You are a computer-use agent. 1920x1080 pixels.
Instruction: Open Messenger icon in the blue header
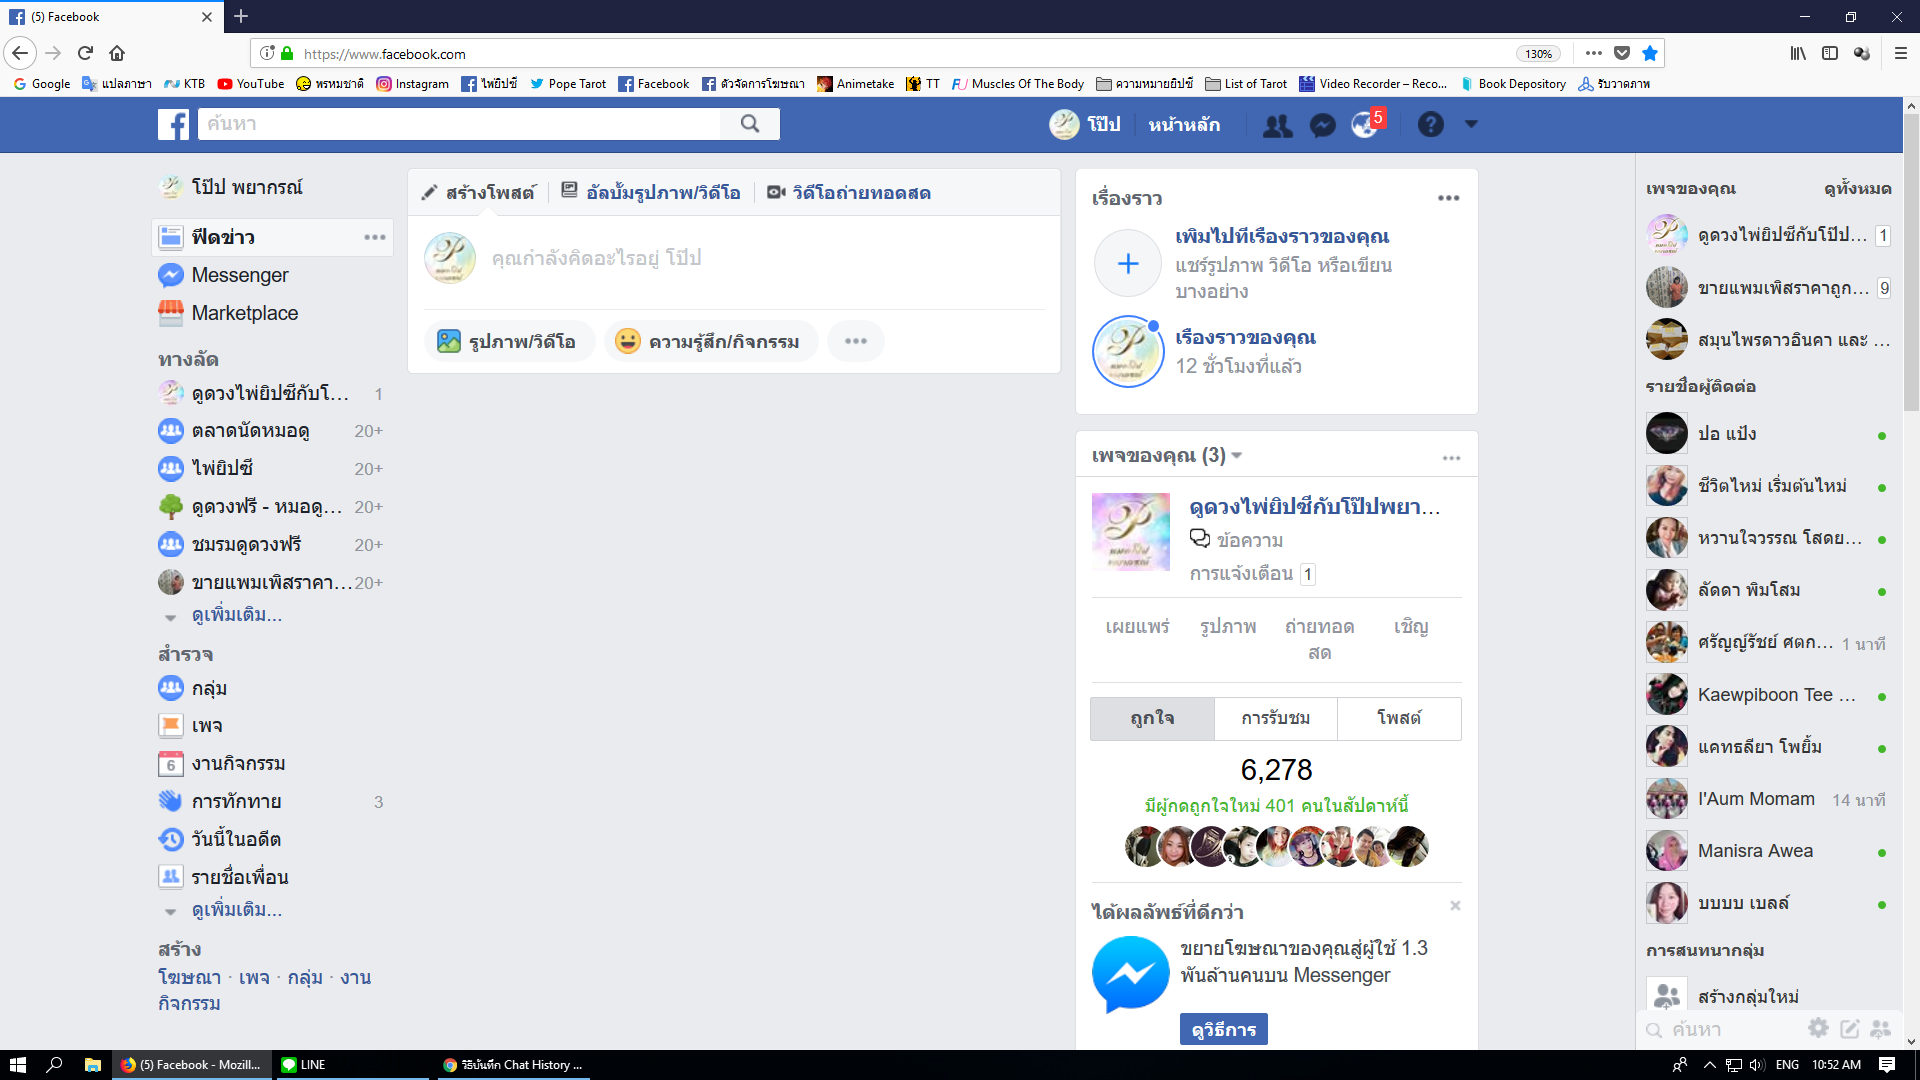[x=1323, y=125]
